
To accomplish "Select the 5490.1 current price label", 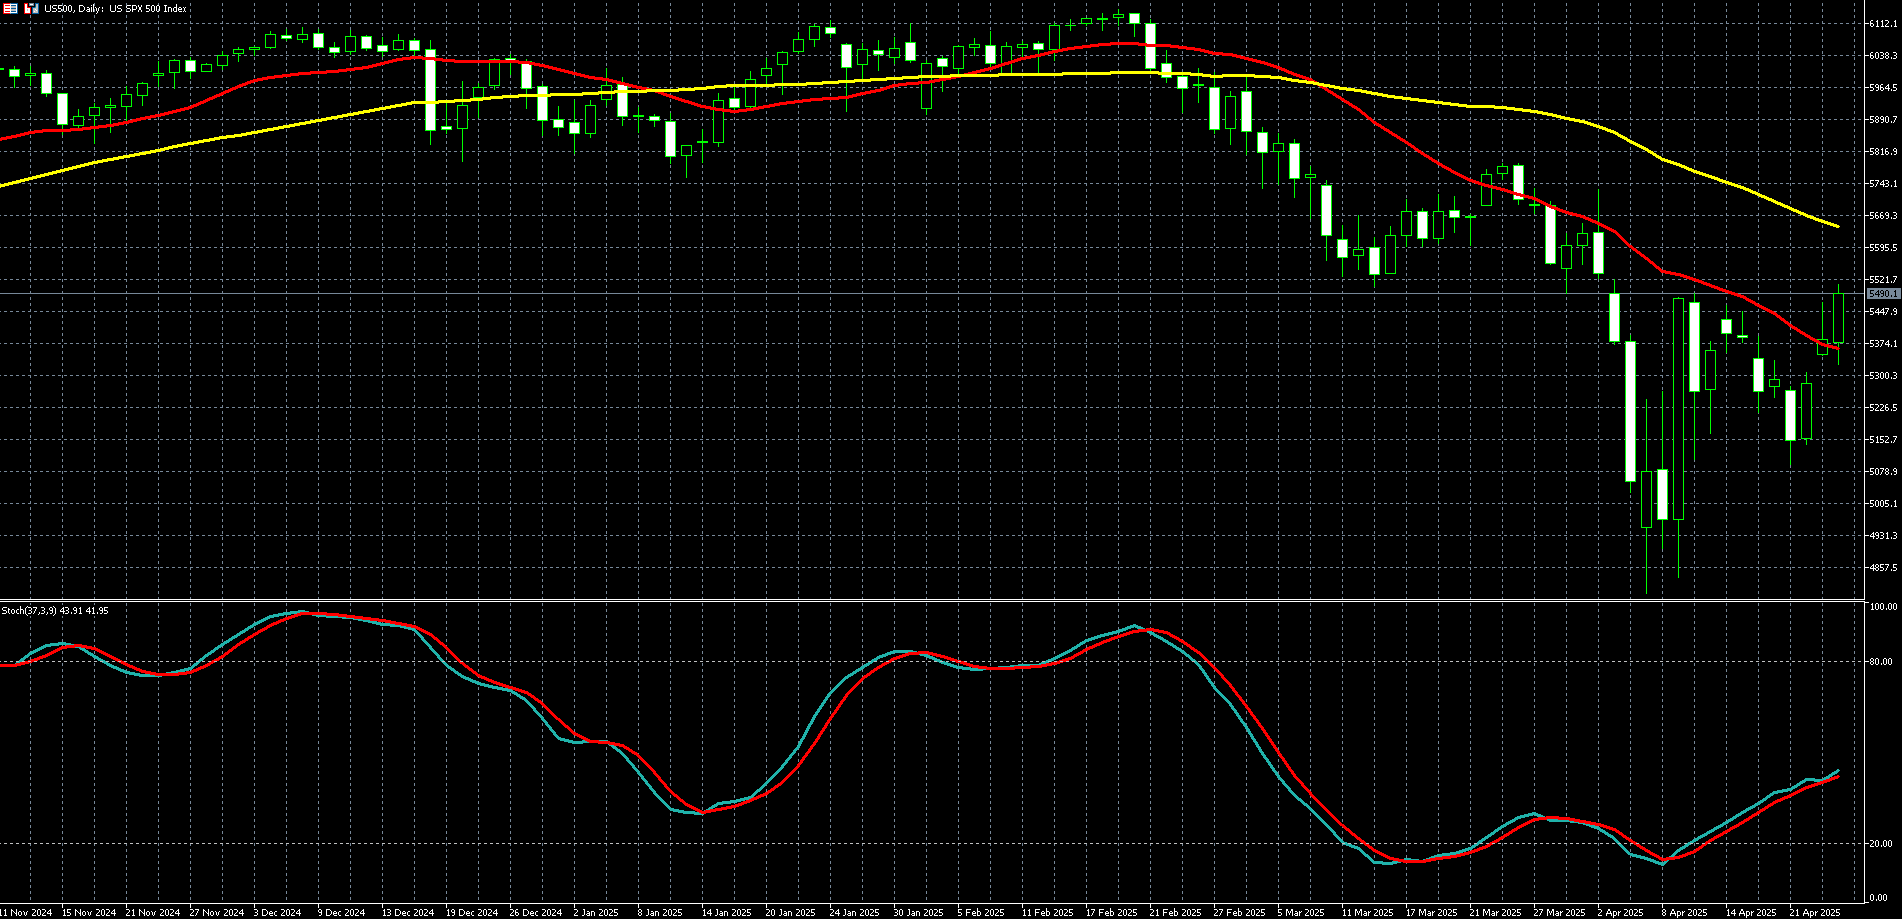I will (x=1883, y=294).
